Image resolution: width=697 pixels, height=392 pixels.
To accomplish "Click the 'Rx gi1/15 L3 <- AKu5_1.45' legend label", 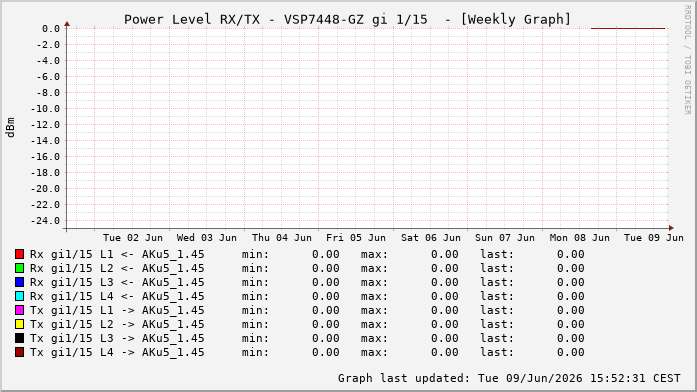I will click(117, 282).
